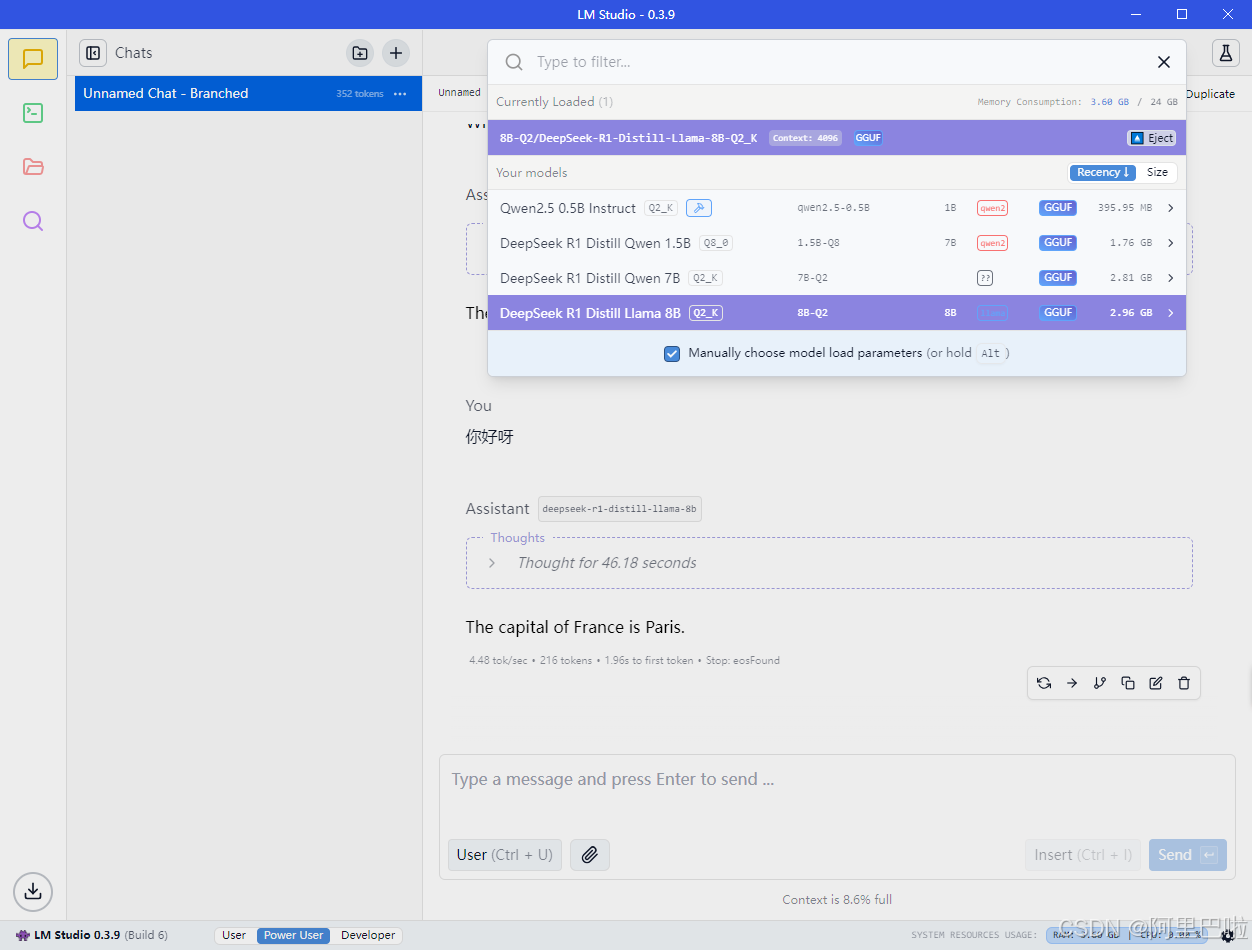Image resolution: width=1252 pixels, height=950 pixels.
Task: Click the 395.95 MB size value
Action: pyautogui.click(x=1125, y=208)
